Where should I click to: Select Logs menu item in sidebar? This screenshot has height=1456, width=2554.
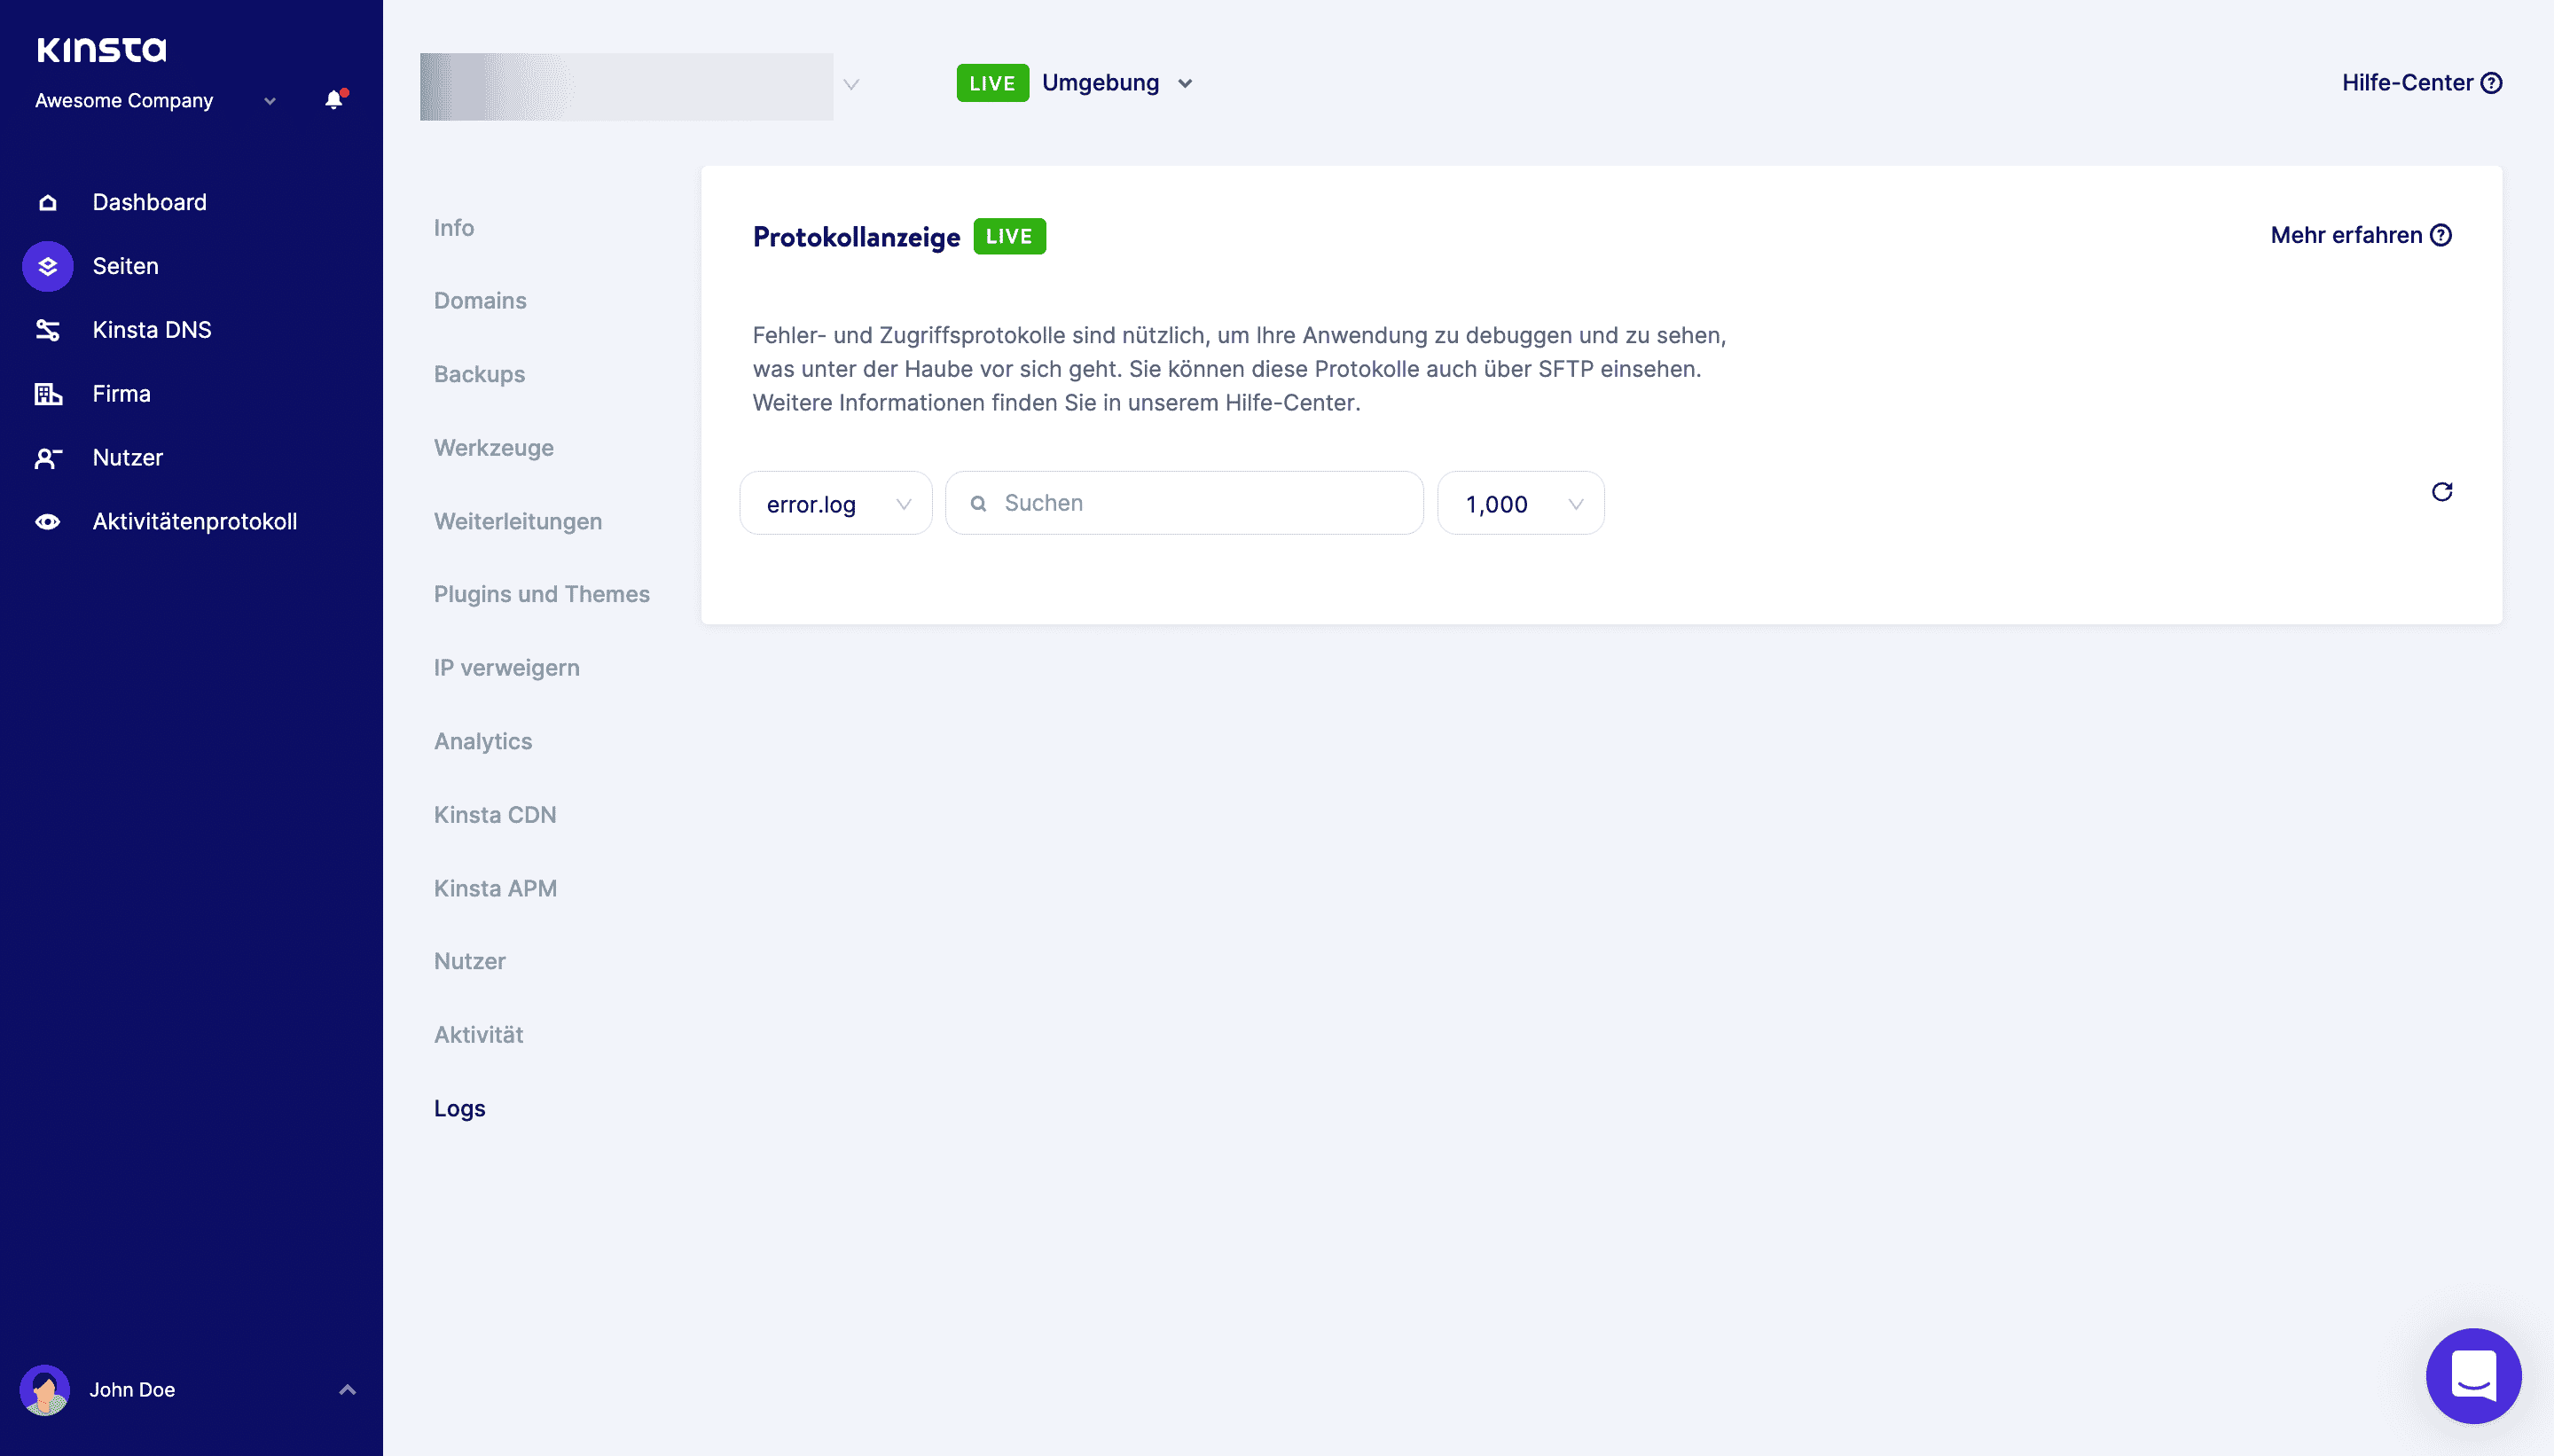pos(461,1107)
